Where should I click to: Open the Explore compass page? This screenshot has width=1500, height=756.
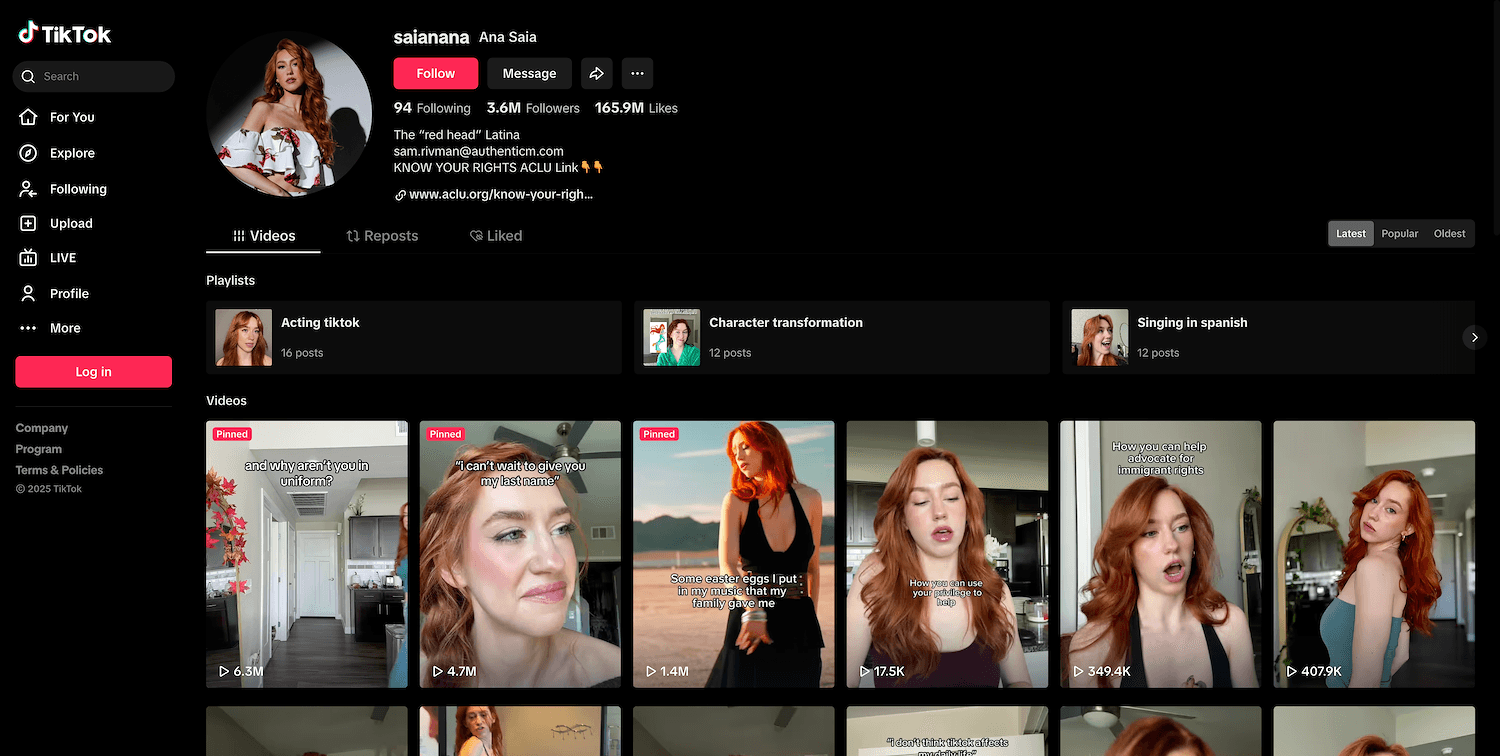71,153
